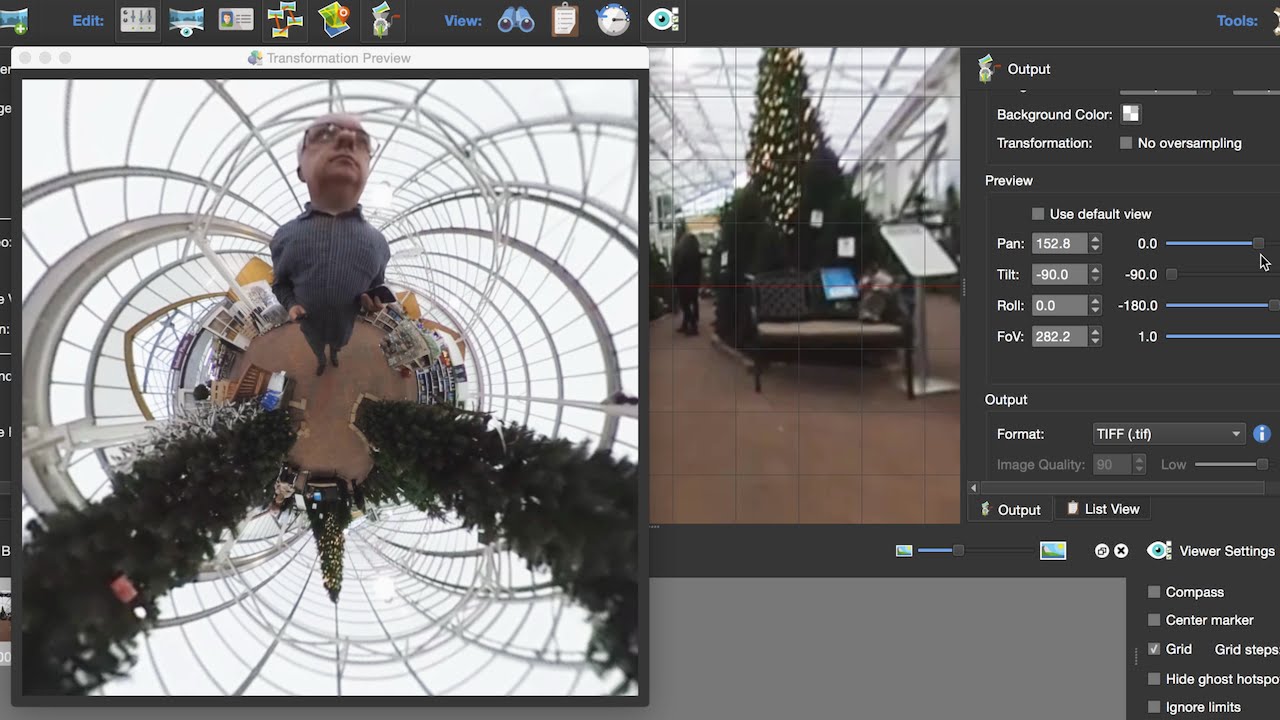Enable the Use default view checkbox
Viewport: 1280px width, 720px height.
pos(1038,214)
